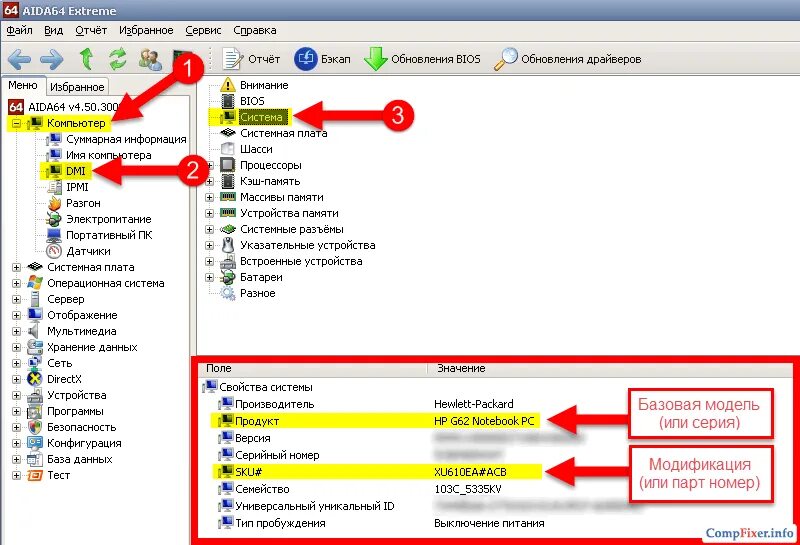Click the users manage toolbar icon
Image resolution: width=800 pixels, height=545 pixels.
150,59
